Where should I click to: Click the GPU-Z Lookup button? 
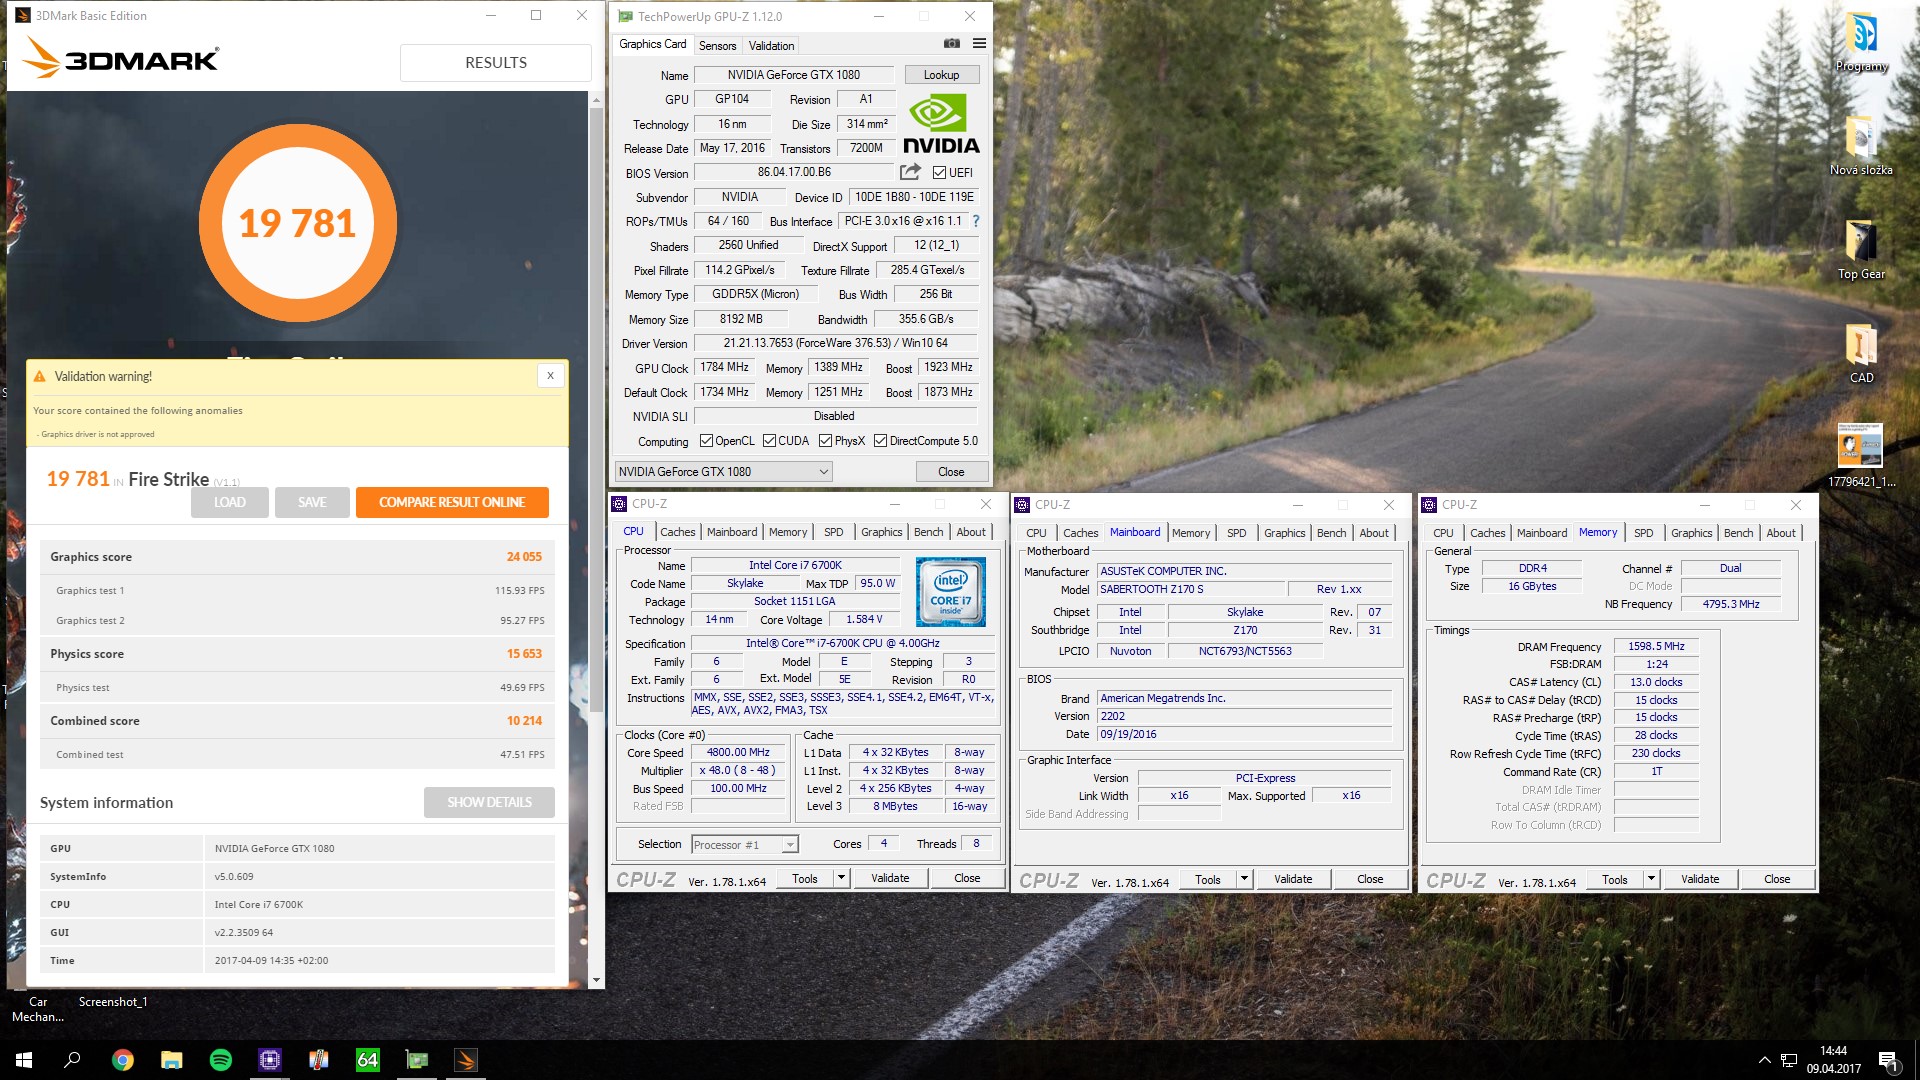tap(941, 75)
